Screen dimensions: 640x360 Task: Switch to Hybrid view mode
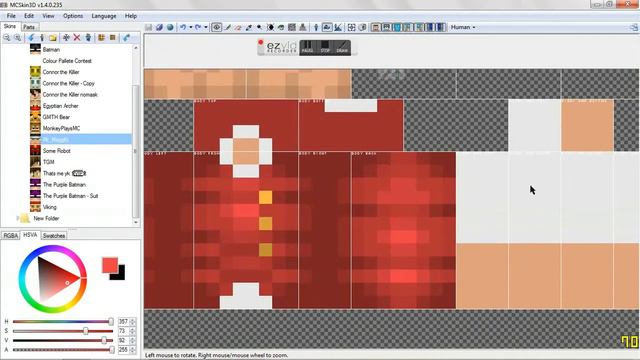[338, 27]
